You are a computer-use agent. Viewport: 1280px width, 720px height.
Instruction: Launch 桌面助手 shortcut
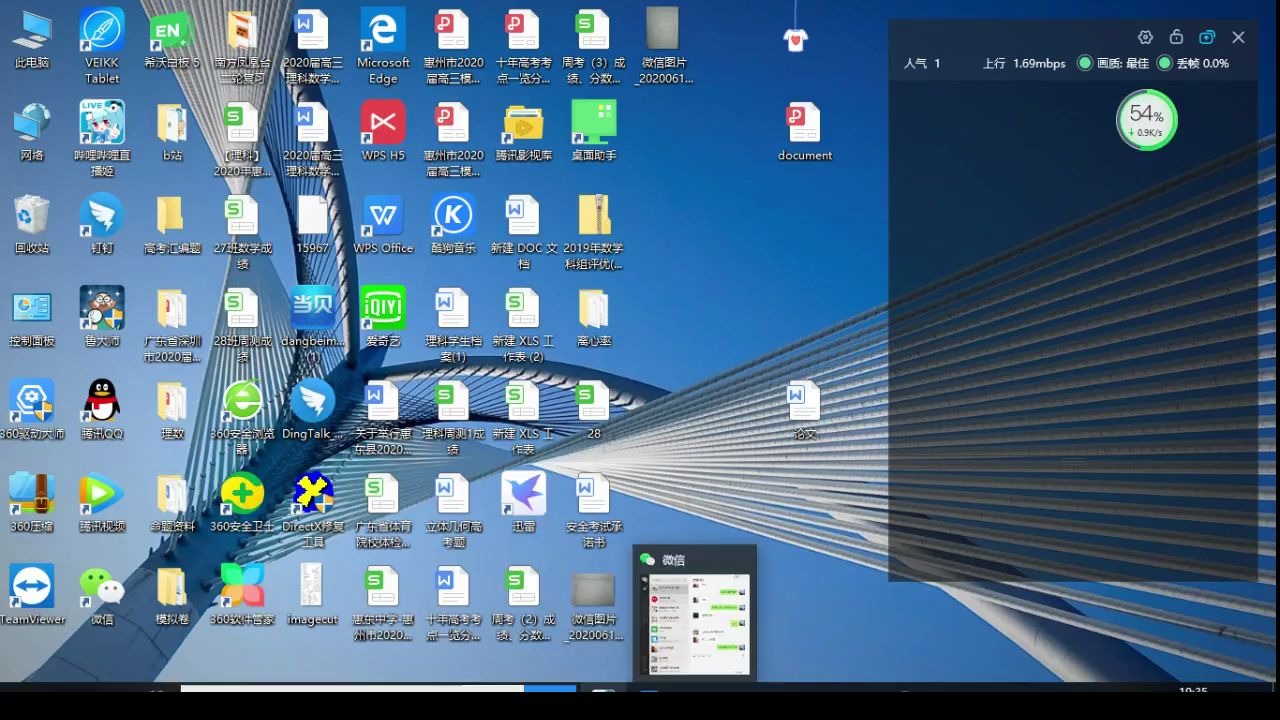[594, 131]
